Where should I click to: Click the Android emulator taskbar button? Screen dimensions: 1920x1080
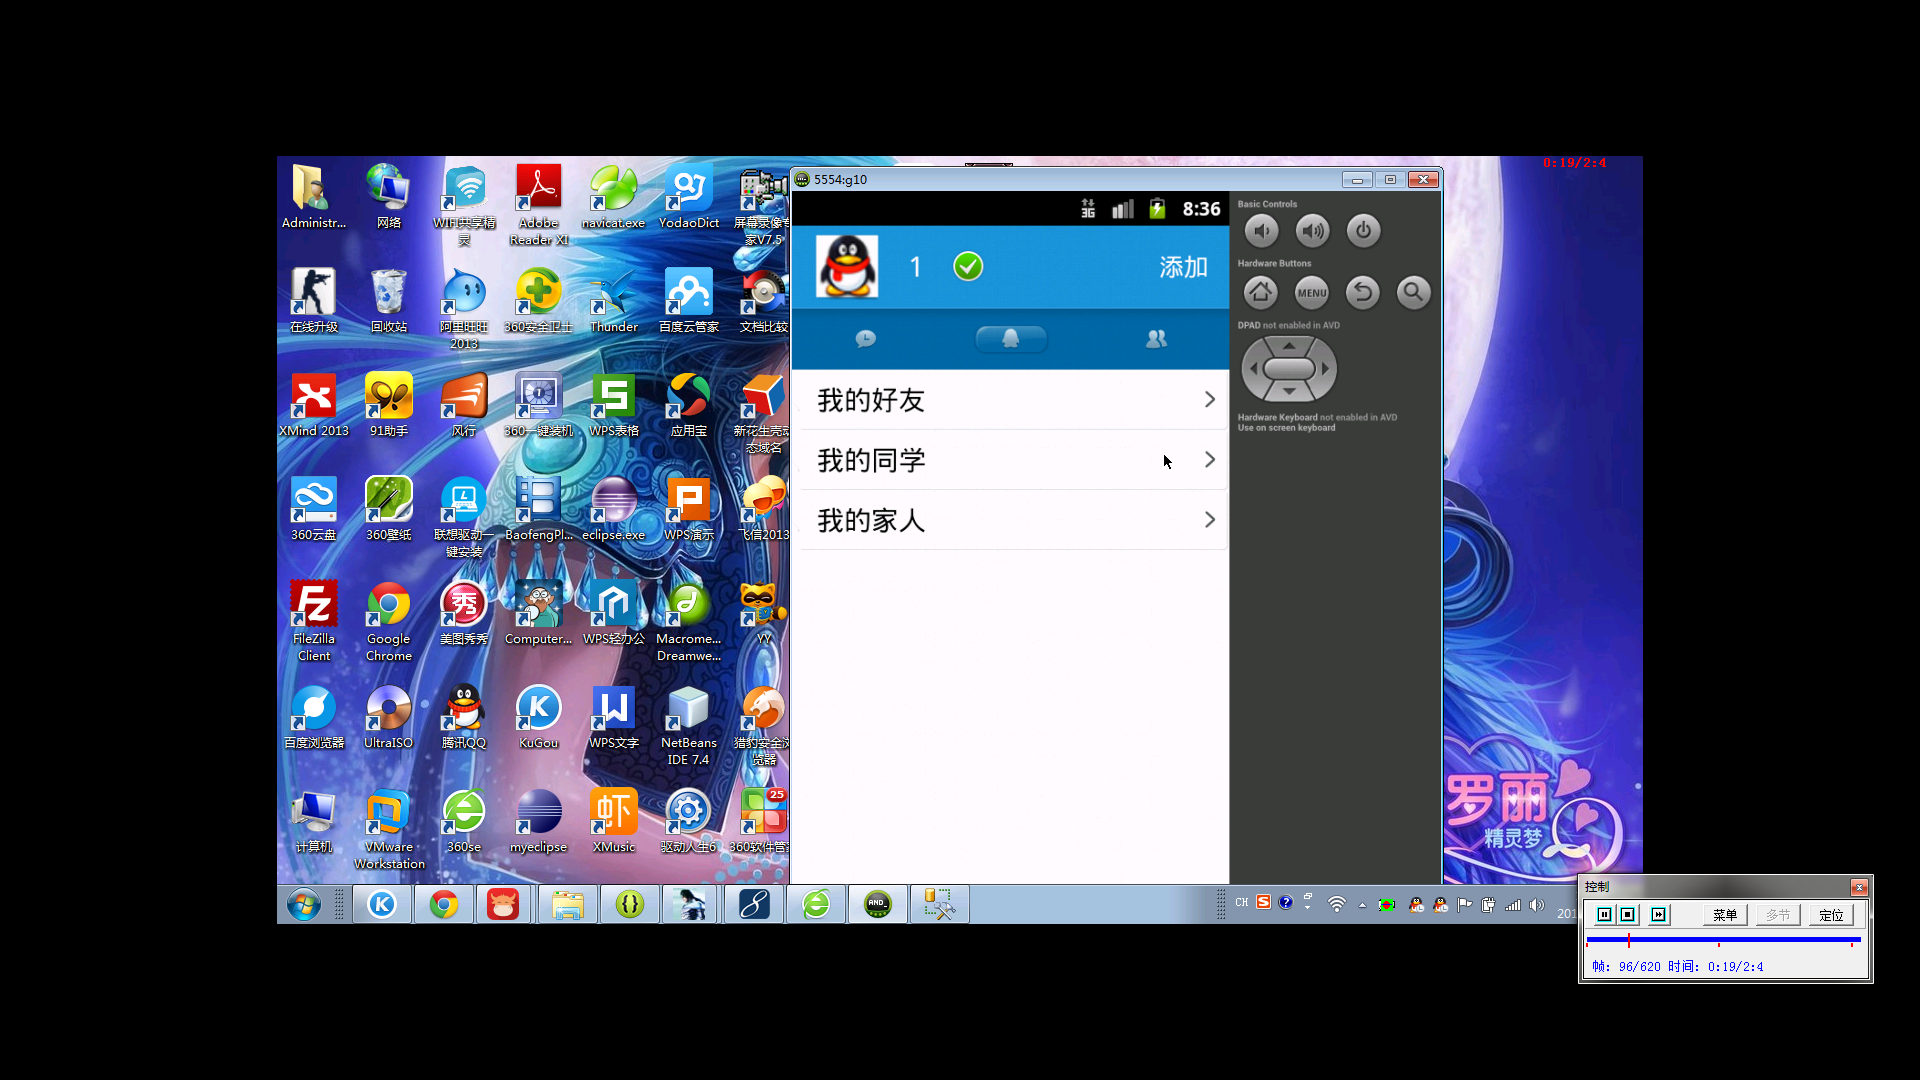(x=877, y=905)
